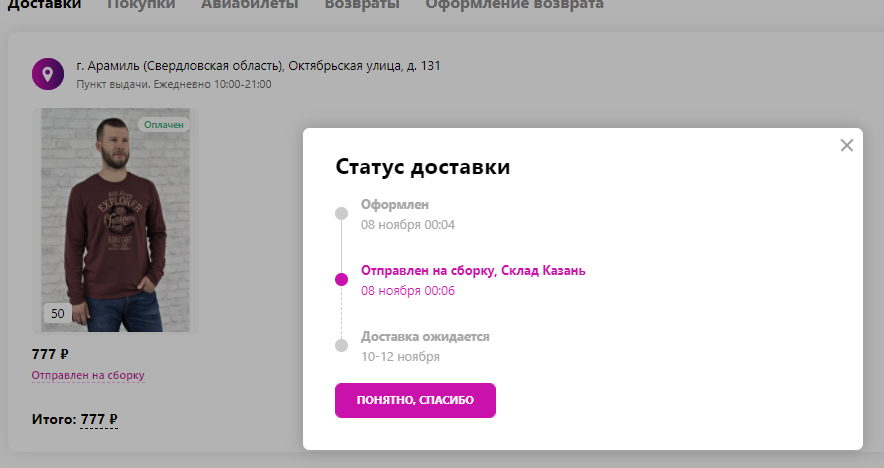Click the date 08 ноября 00:06

[x=408, y=291]
